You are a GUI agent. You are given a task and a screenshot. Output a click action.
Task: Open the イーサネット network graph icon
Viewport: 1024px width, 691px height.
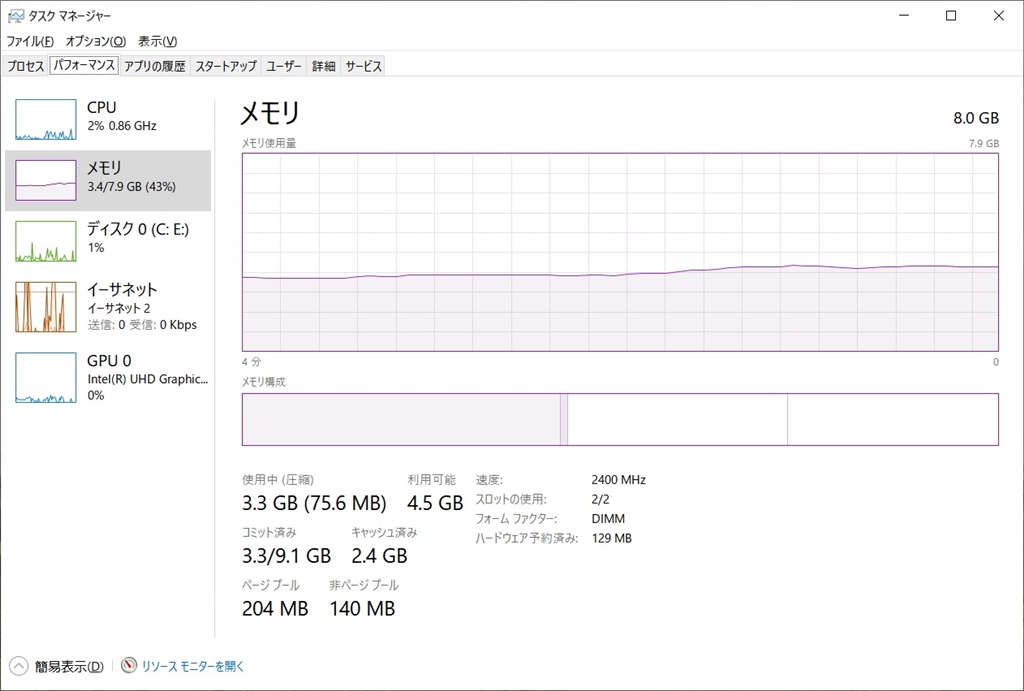pyautogui.click(x=46, y=307)
